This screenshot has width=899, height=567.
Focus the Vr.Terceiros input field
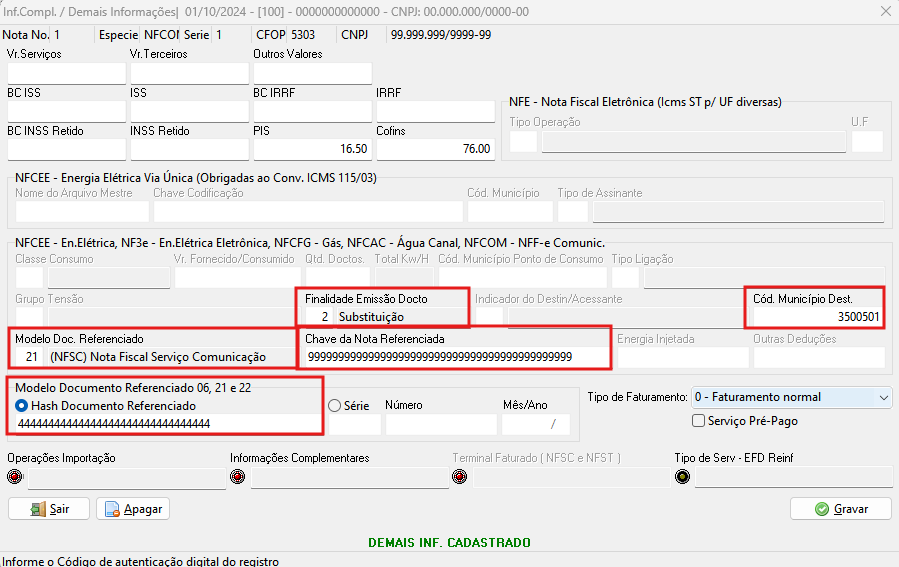190,73
